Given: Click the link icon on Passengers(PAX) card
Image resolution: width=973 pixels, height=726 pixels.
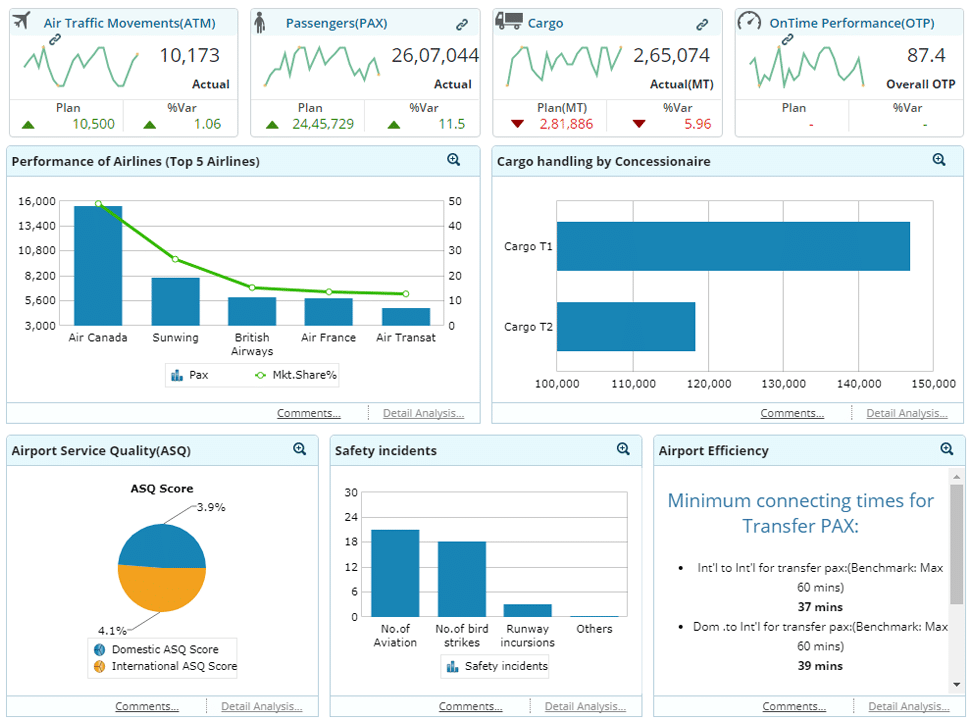Looking at the screenshot, I should (462, 24).
